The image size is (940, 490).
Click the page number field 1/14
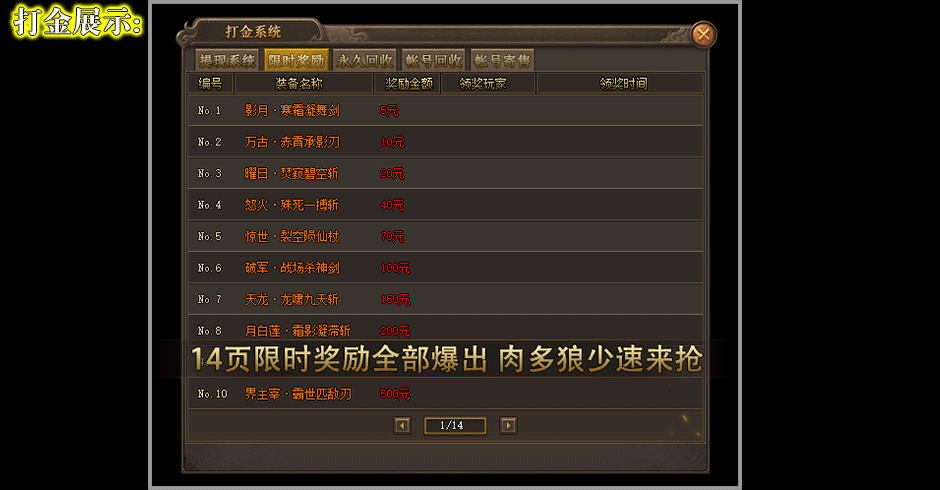455,425
